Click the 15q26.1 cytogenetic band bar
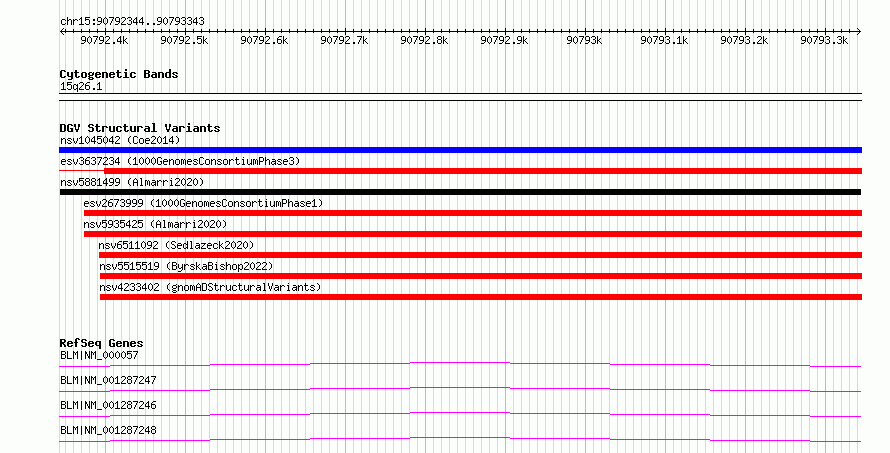890x453 pixels. pos(460,97)
